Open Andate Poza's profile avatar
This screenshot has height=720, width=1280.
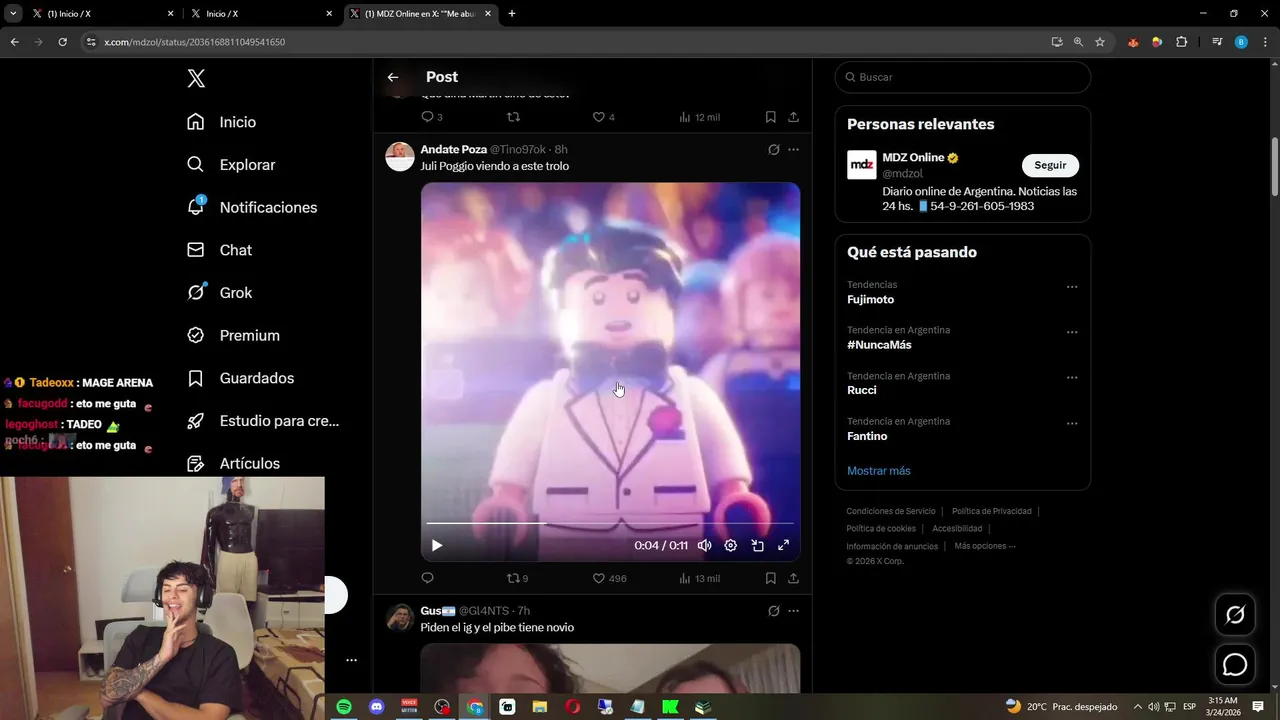click(x=400, y=157)
